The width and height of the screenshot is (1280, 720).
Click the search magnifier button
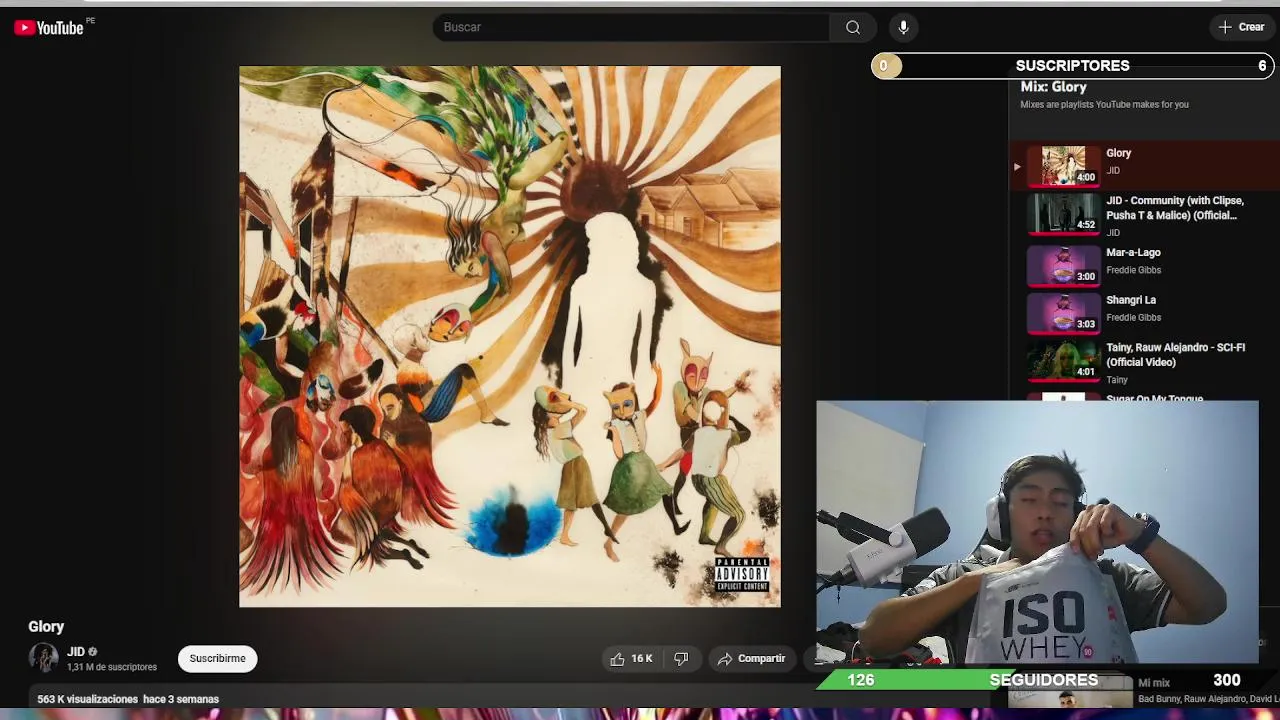point(853,27)
